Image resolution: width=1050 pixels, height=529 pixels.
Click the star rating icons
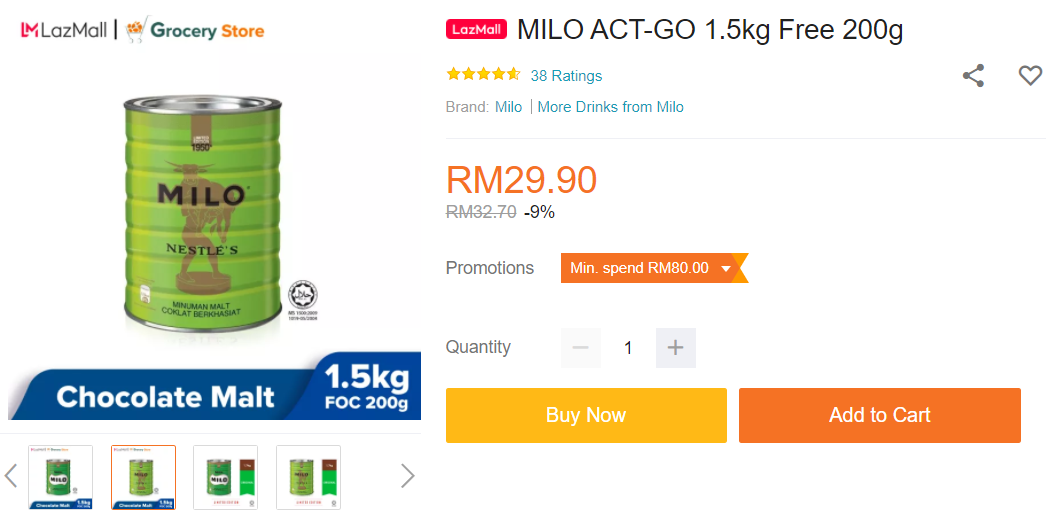click(483, 75)
